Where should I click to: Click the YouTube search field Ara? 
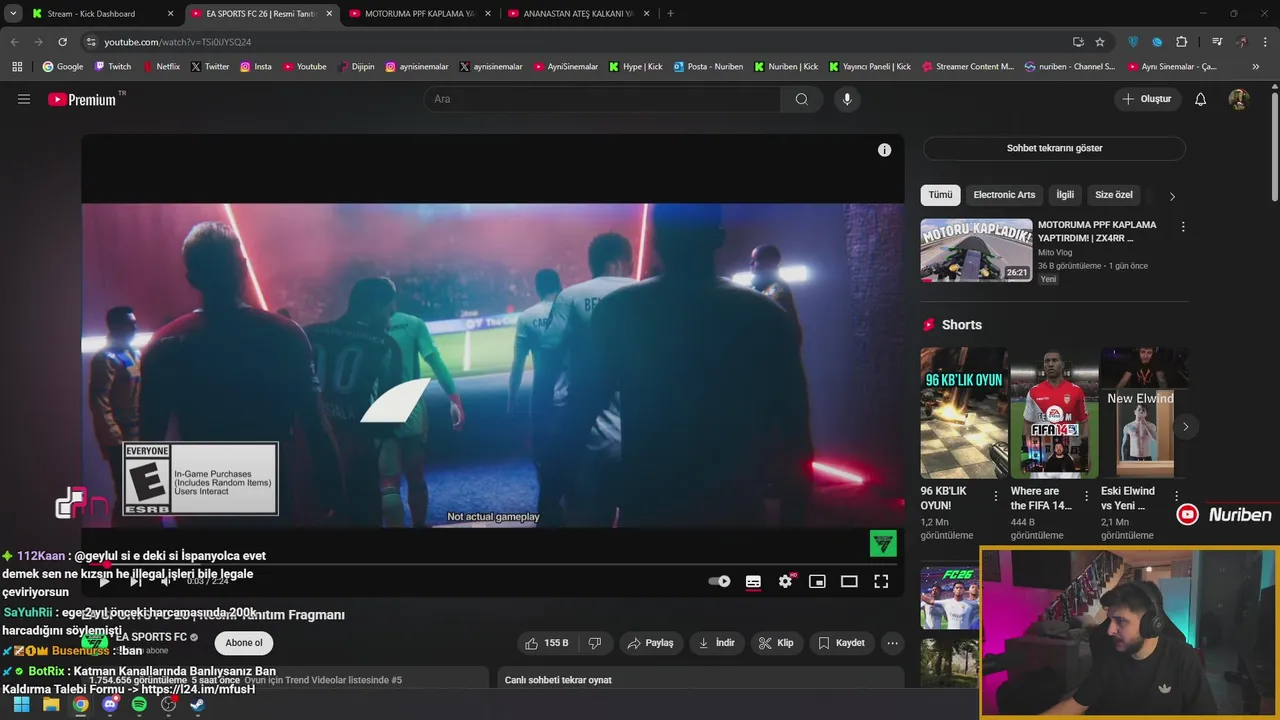click(x=602, y=99)
